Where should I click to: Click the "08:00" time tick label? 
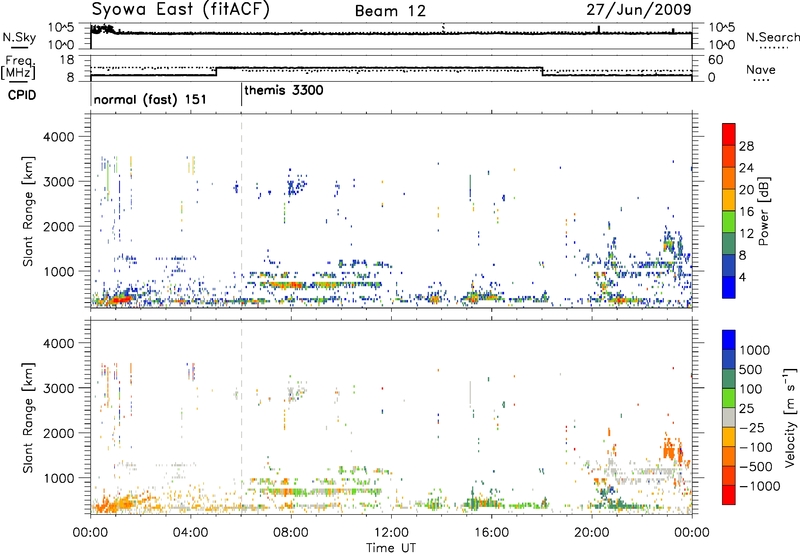pyautogui.click(x=291, y=533)
